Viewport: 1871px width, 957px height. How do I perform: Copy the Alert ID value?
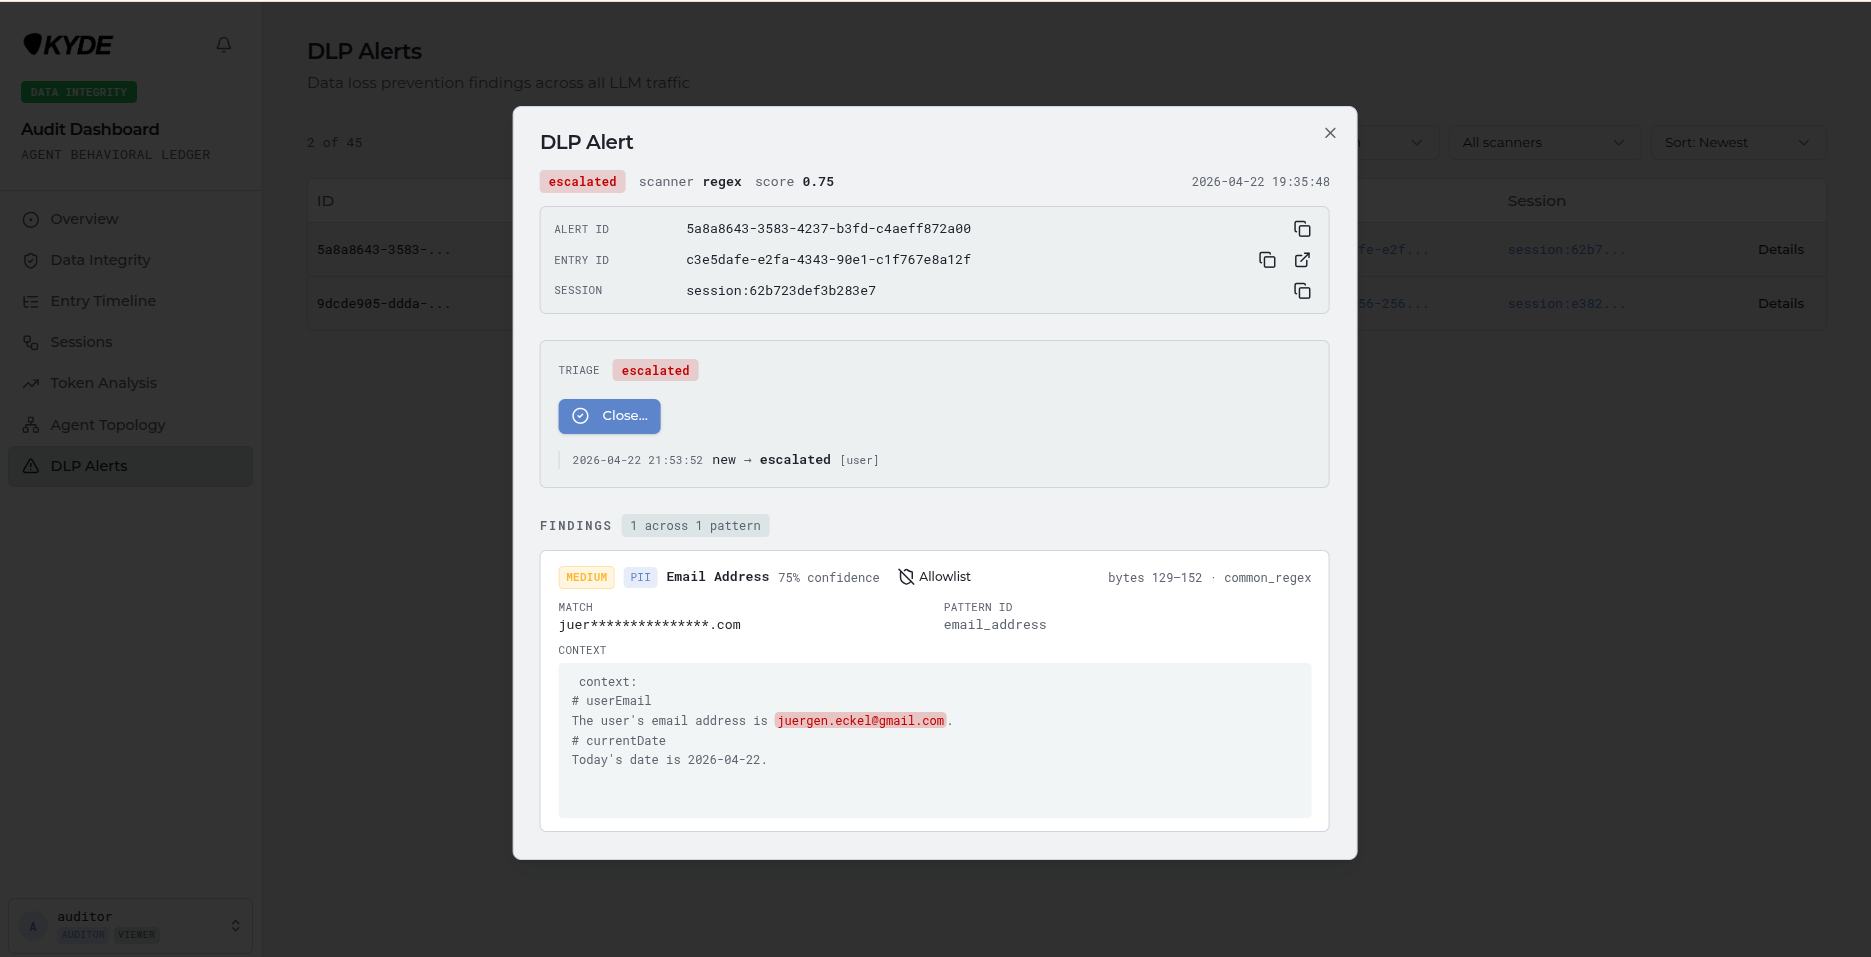(1302, 229)
